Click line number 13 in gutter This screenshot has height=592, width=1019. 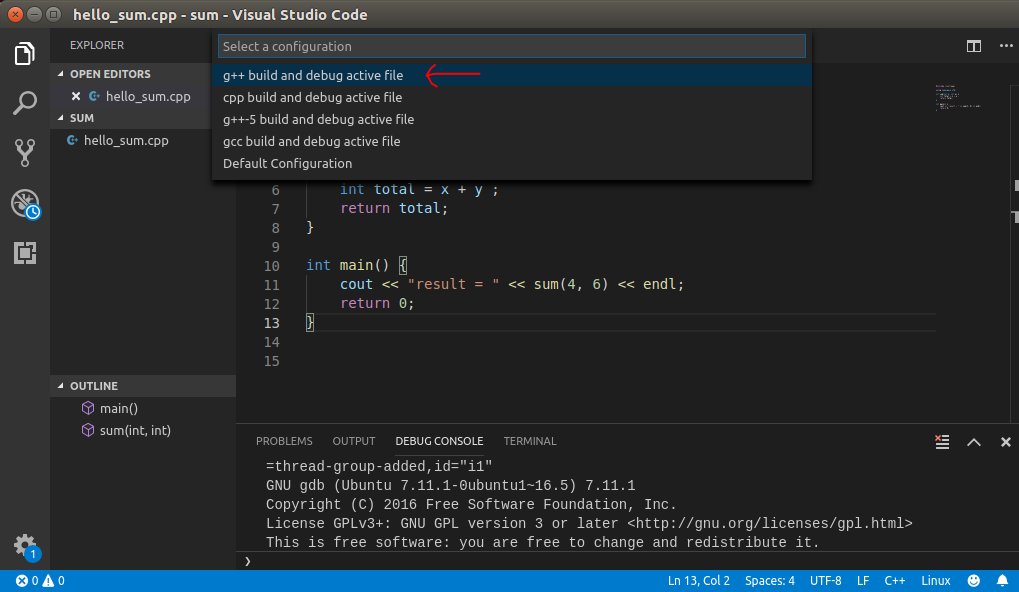point(272,323)
